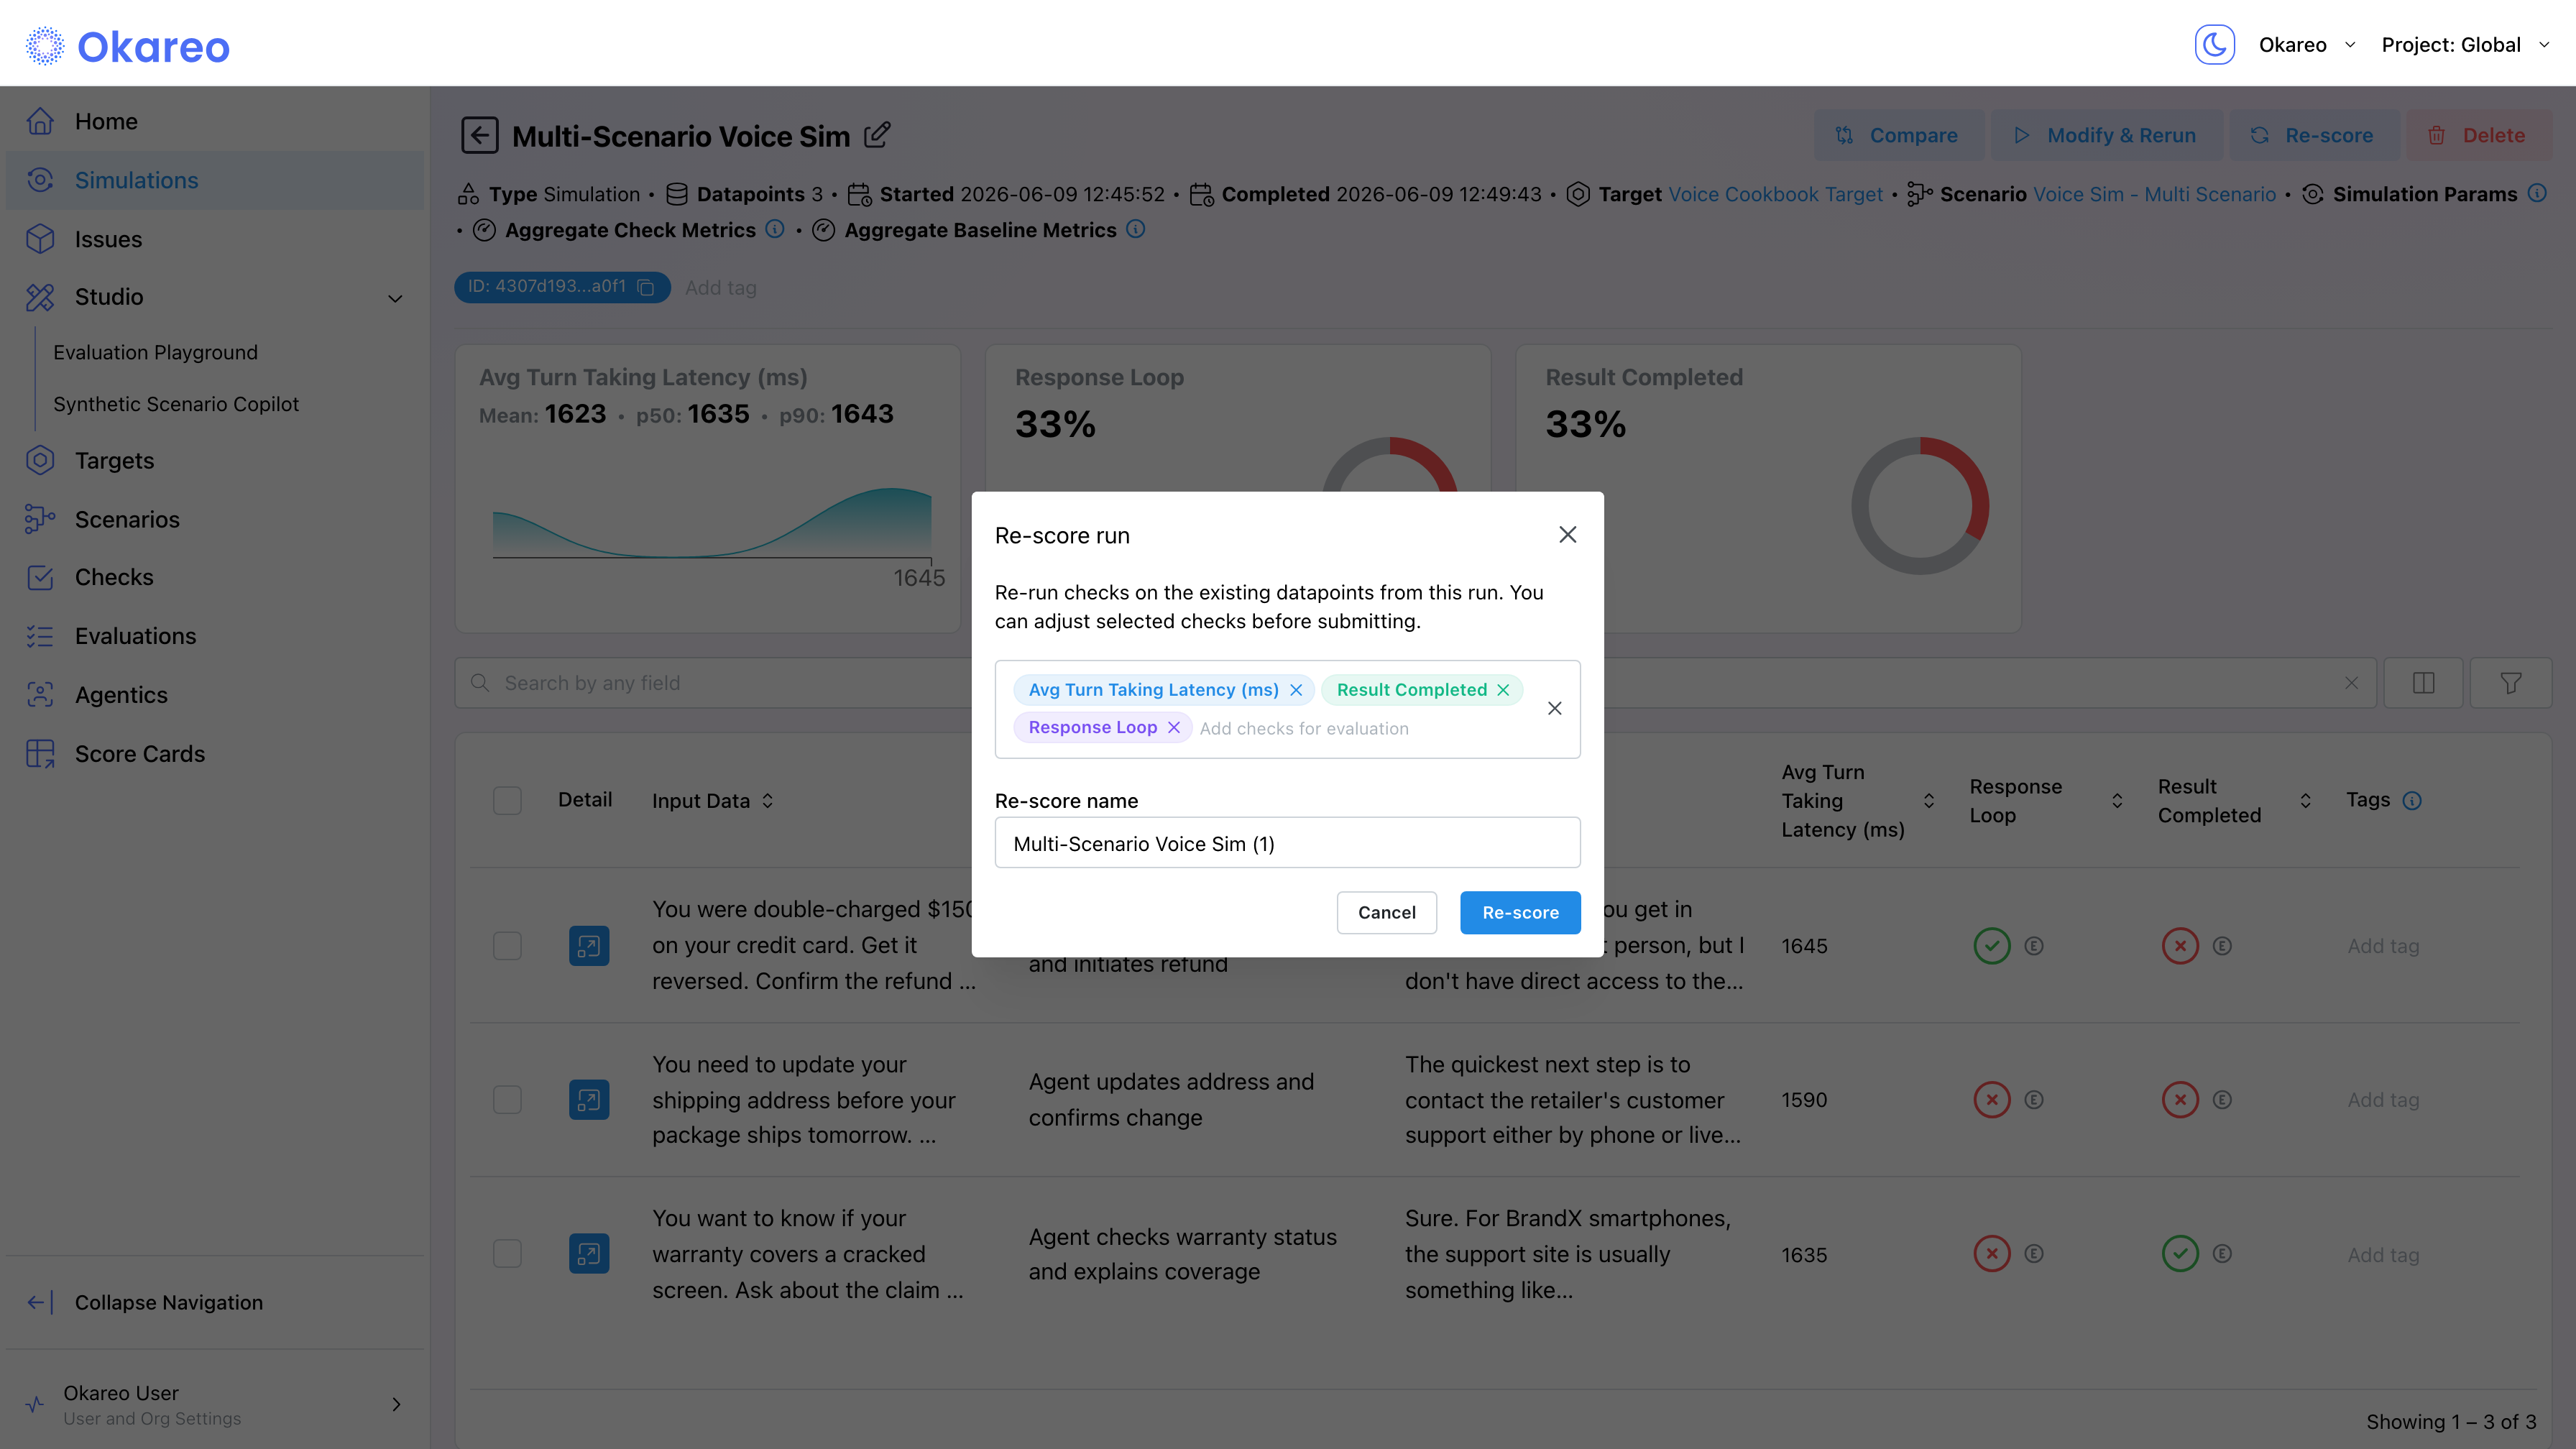The height and width of the screenshot is (1449, 2576).
Task: Click Result Completed donut chart
Action: coord(1919,505)
